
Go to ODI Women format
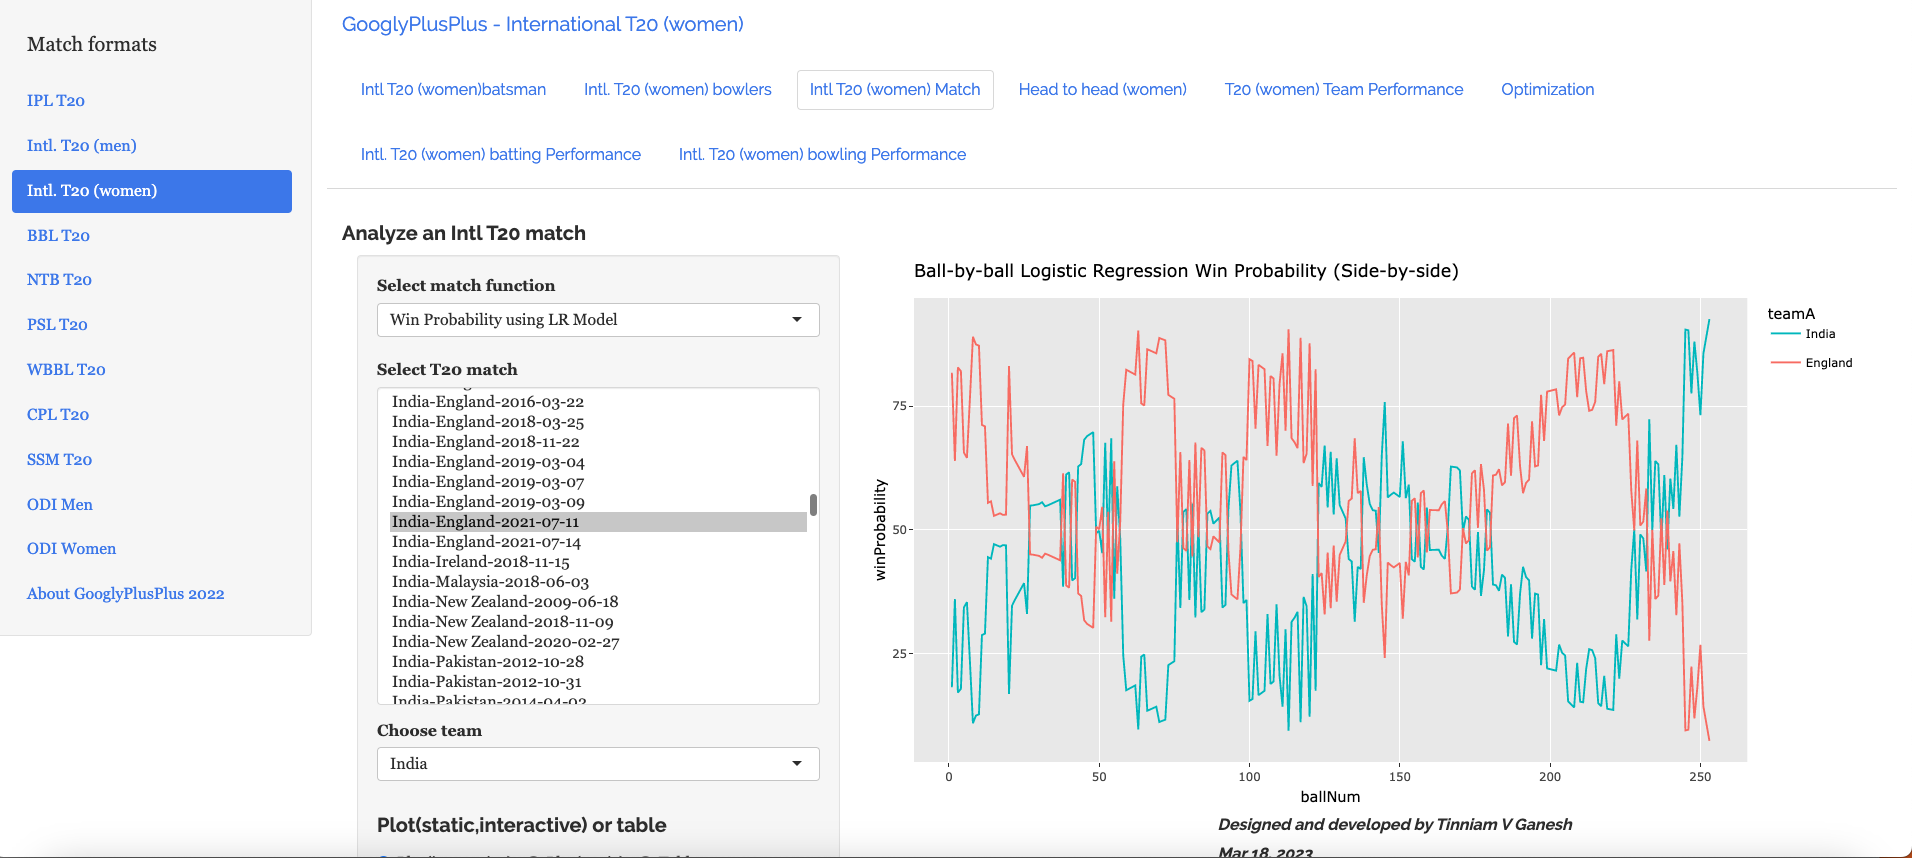click(x=71, y=549)
